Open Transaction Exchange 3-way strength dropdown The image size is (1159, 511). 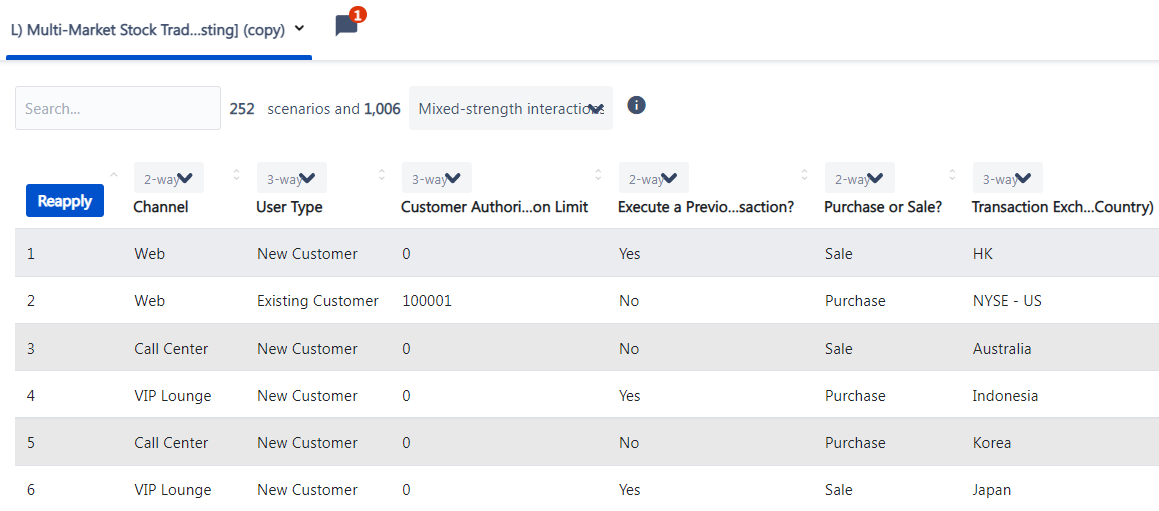pyautogui.click(x=1008, y=177)
